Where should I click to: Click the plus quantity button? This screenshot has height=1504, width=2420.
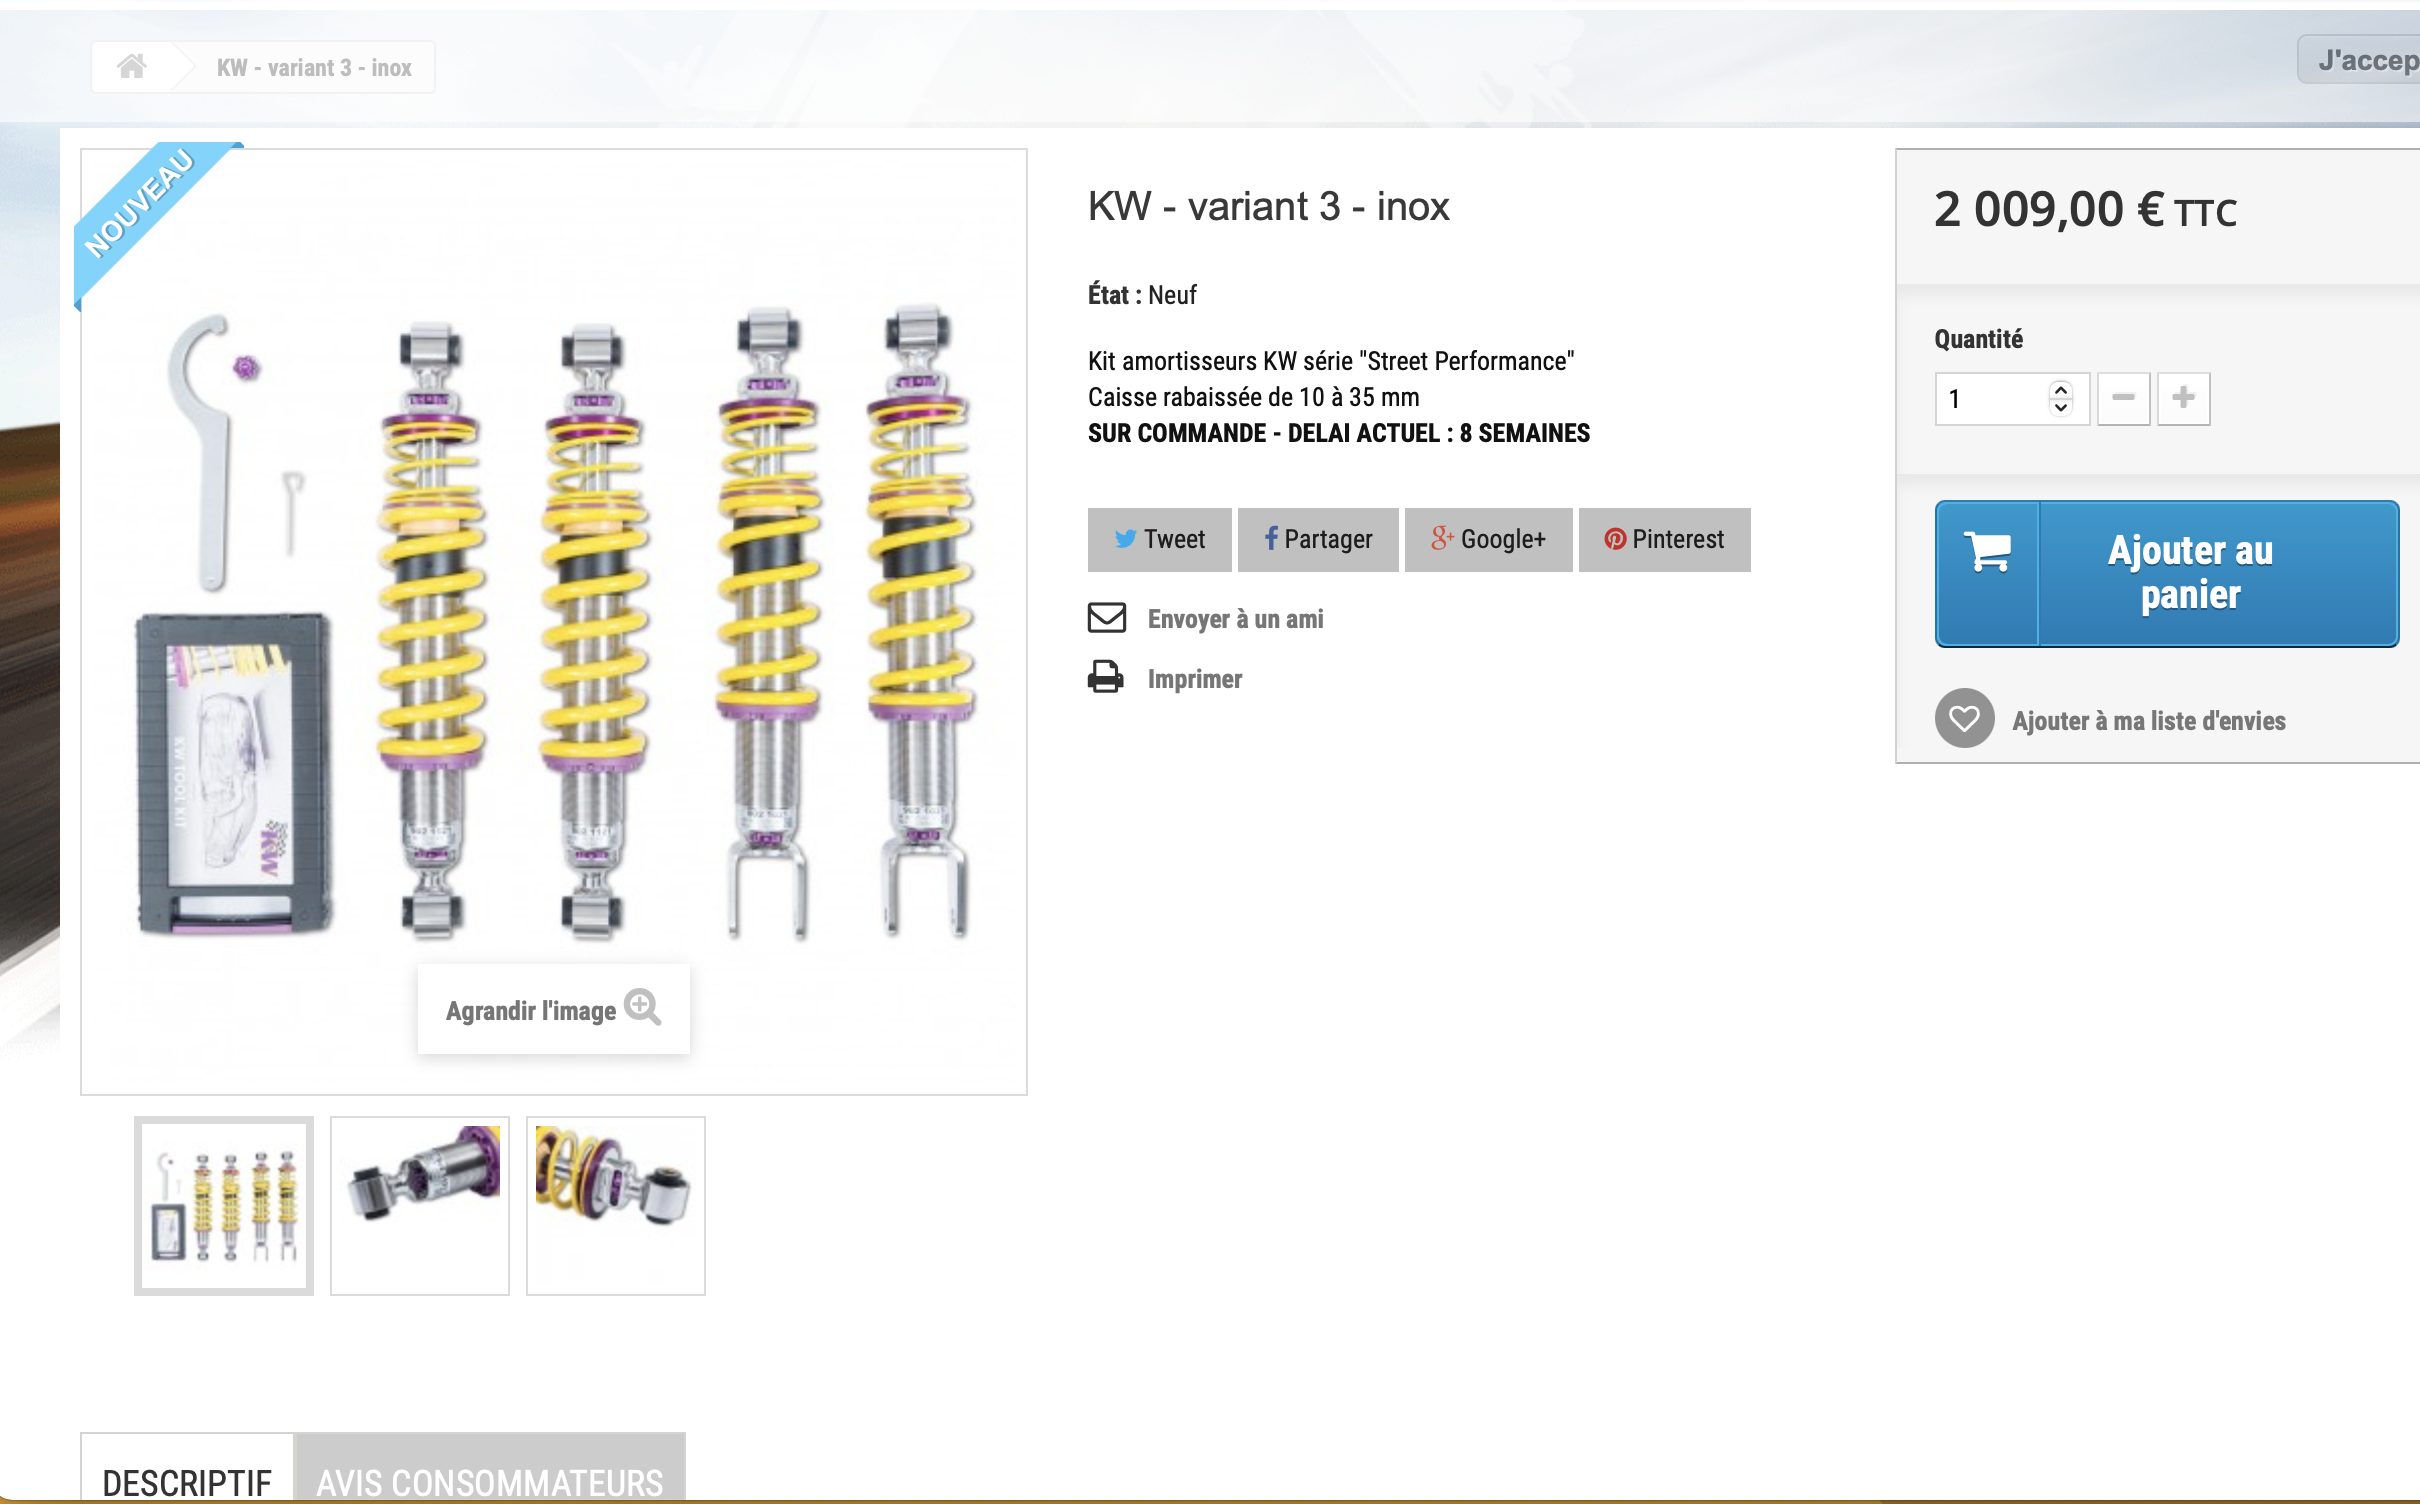click(x=2183, y=399)
